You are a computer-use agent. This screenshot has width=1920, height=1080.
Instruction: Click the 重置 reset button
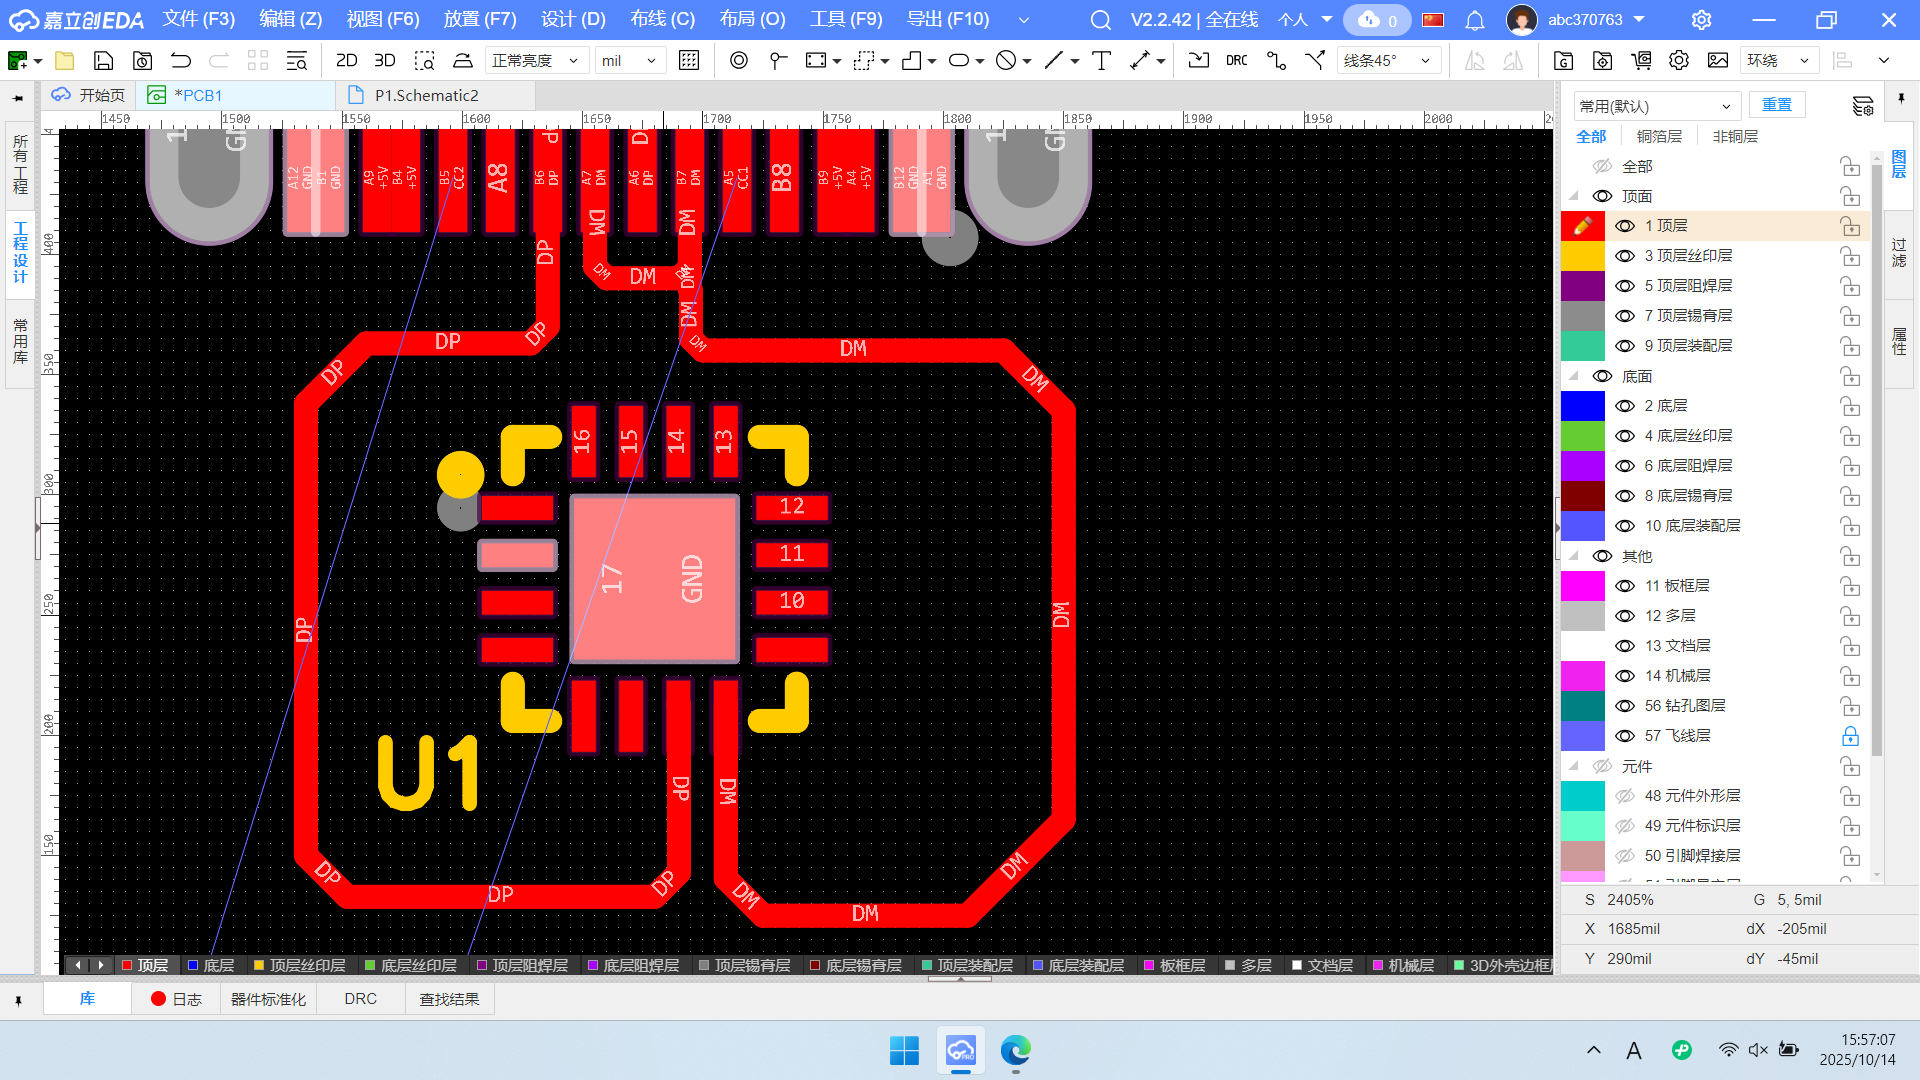[x=1776, y=105]
